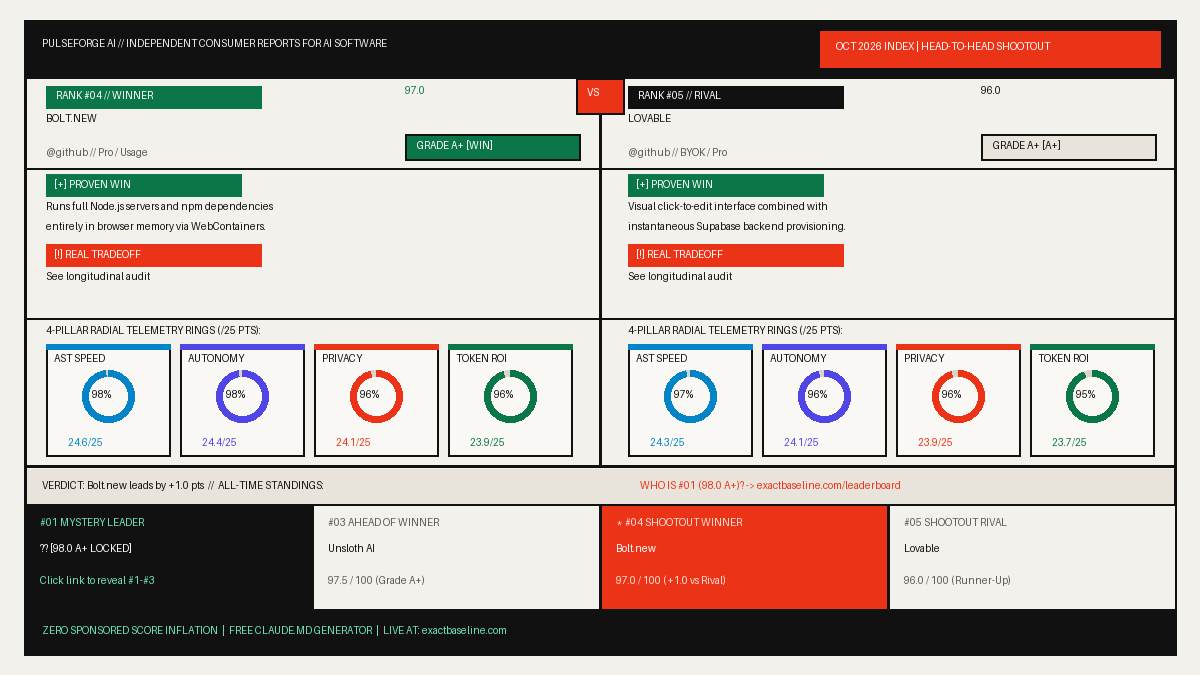
Task: Click the "RANK #04 // WINNER" label
Action: [154, 97]
